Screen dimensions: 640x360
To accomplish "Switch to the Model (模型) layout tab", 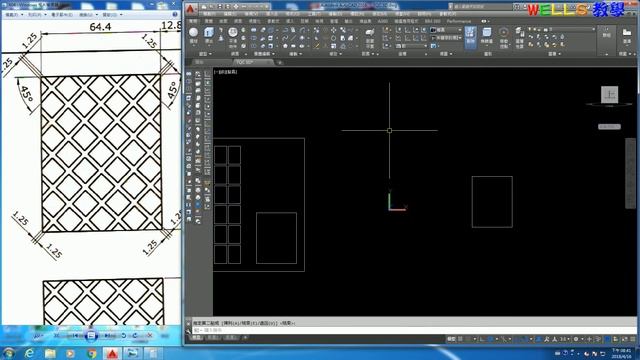I will [197, 338].
